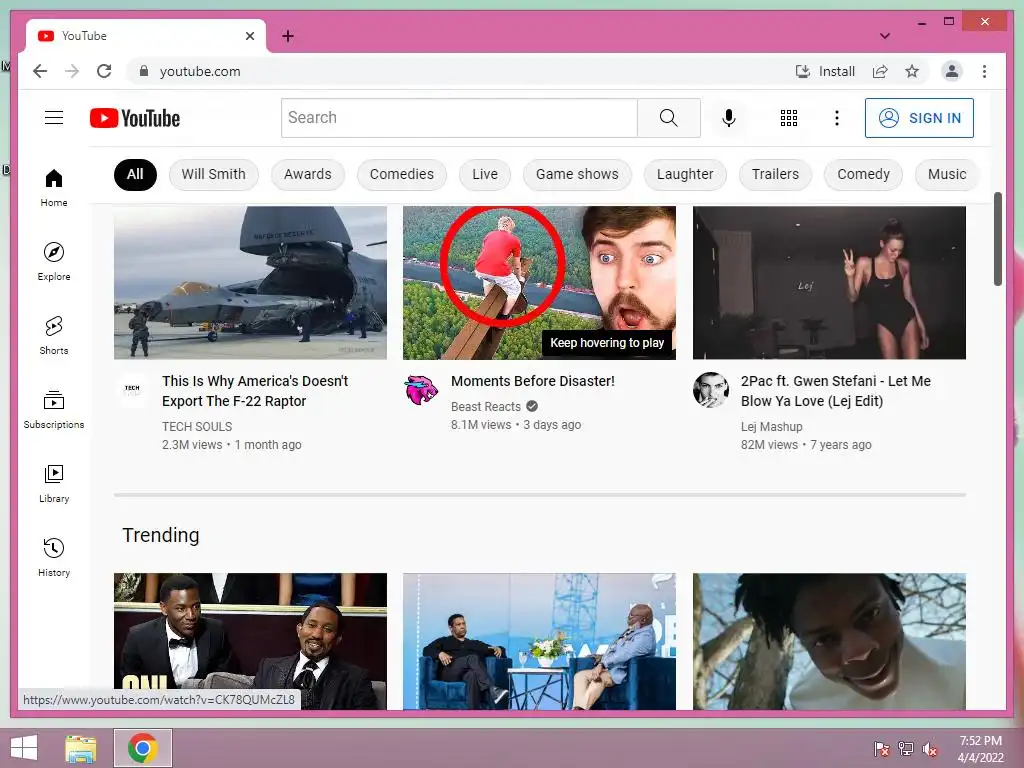Viewport: 1024px width, 768px height.
Task: Go to Home in sidebar
Action: pos(54,188)
